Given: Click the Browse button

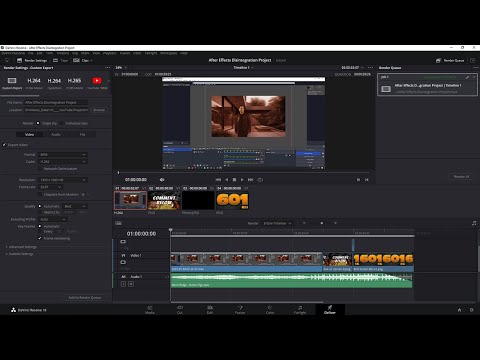Looking at the screenshot, I should [x=99, y=110].
